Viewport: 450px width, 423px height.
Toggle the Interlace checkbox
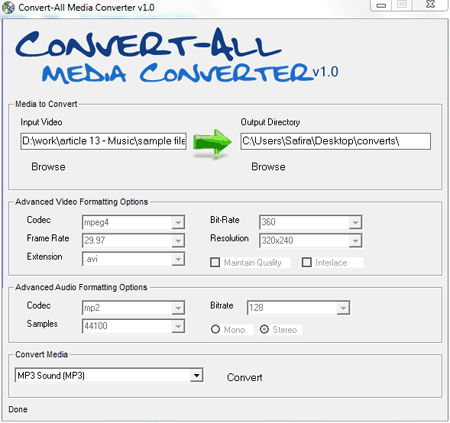pyautogui.click(x=307, y=263)
